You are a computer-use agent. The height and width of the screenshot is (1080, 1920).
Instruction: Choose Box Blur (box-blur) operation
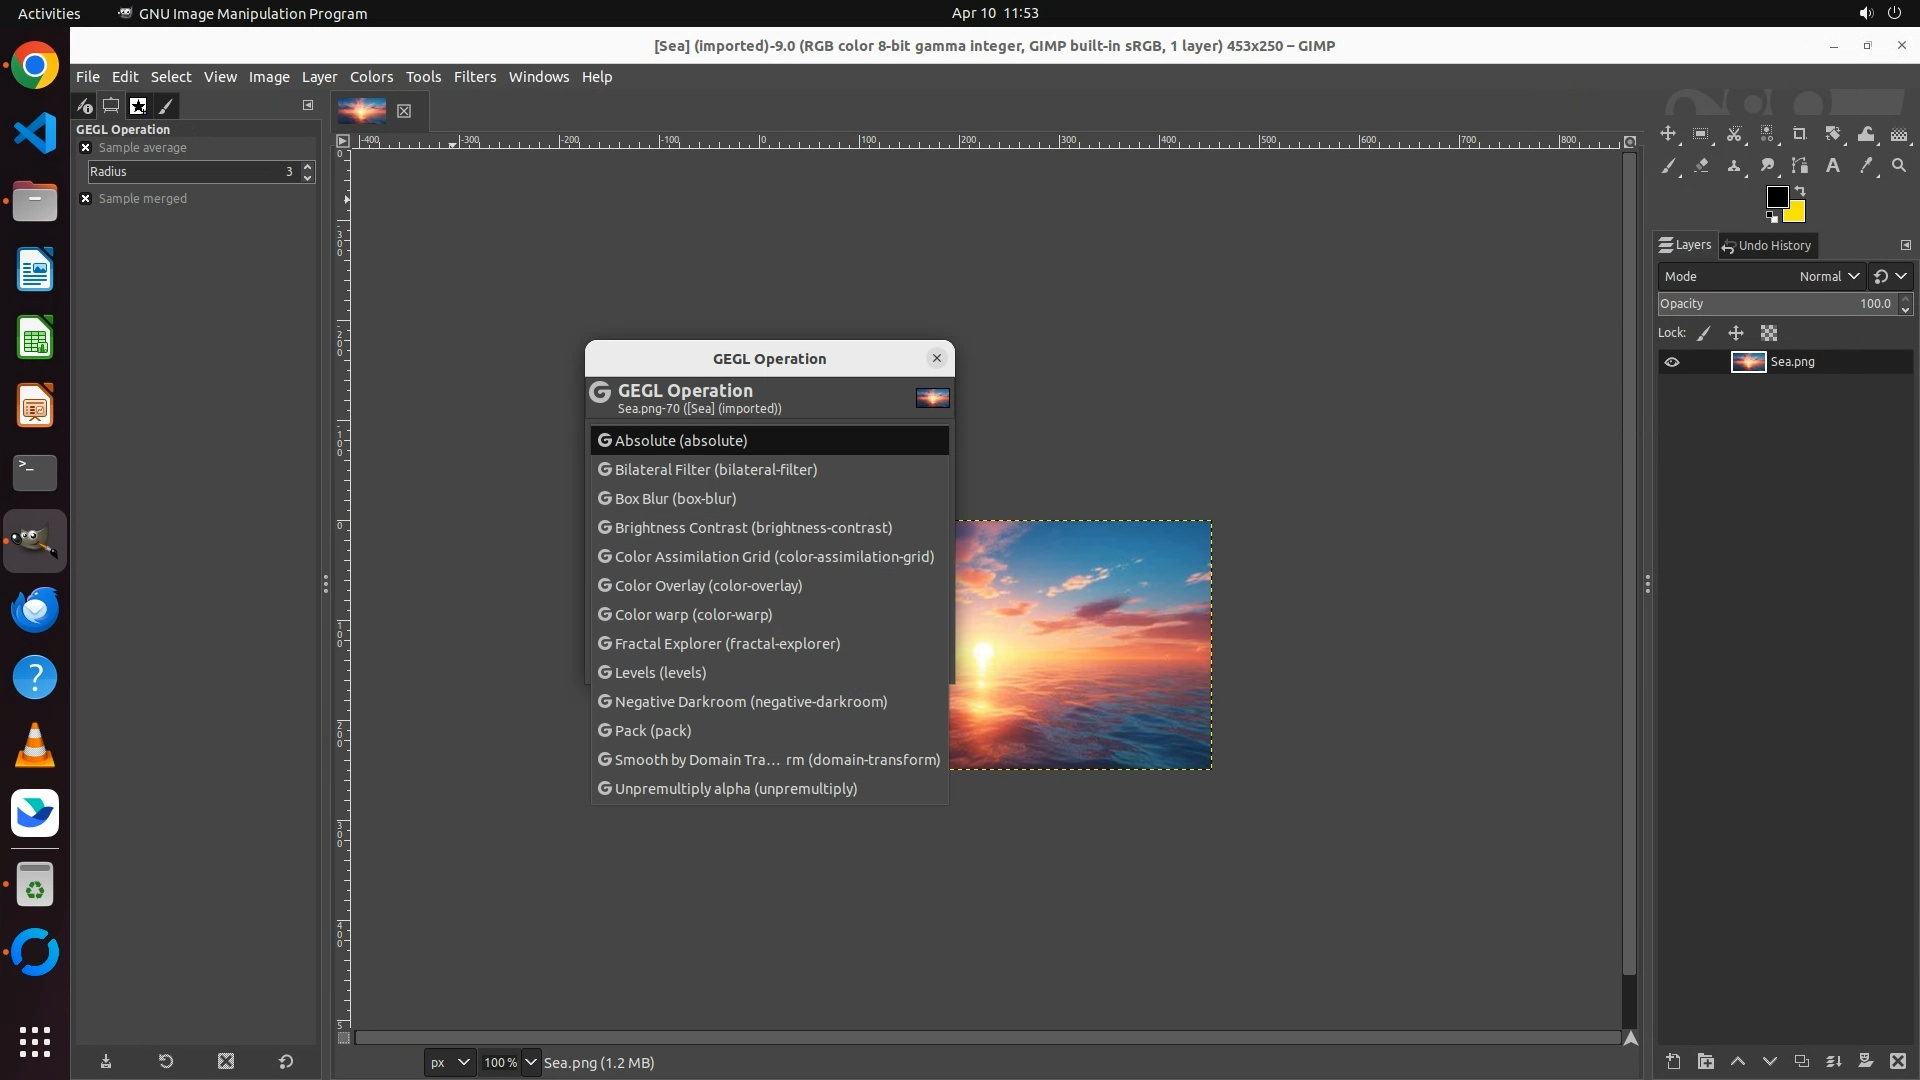point(675,498)
